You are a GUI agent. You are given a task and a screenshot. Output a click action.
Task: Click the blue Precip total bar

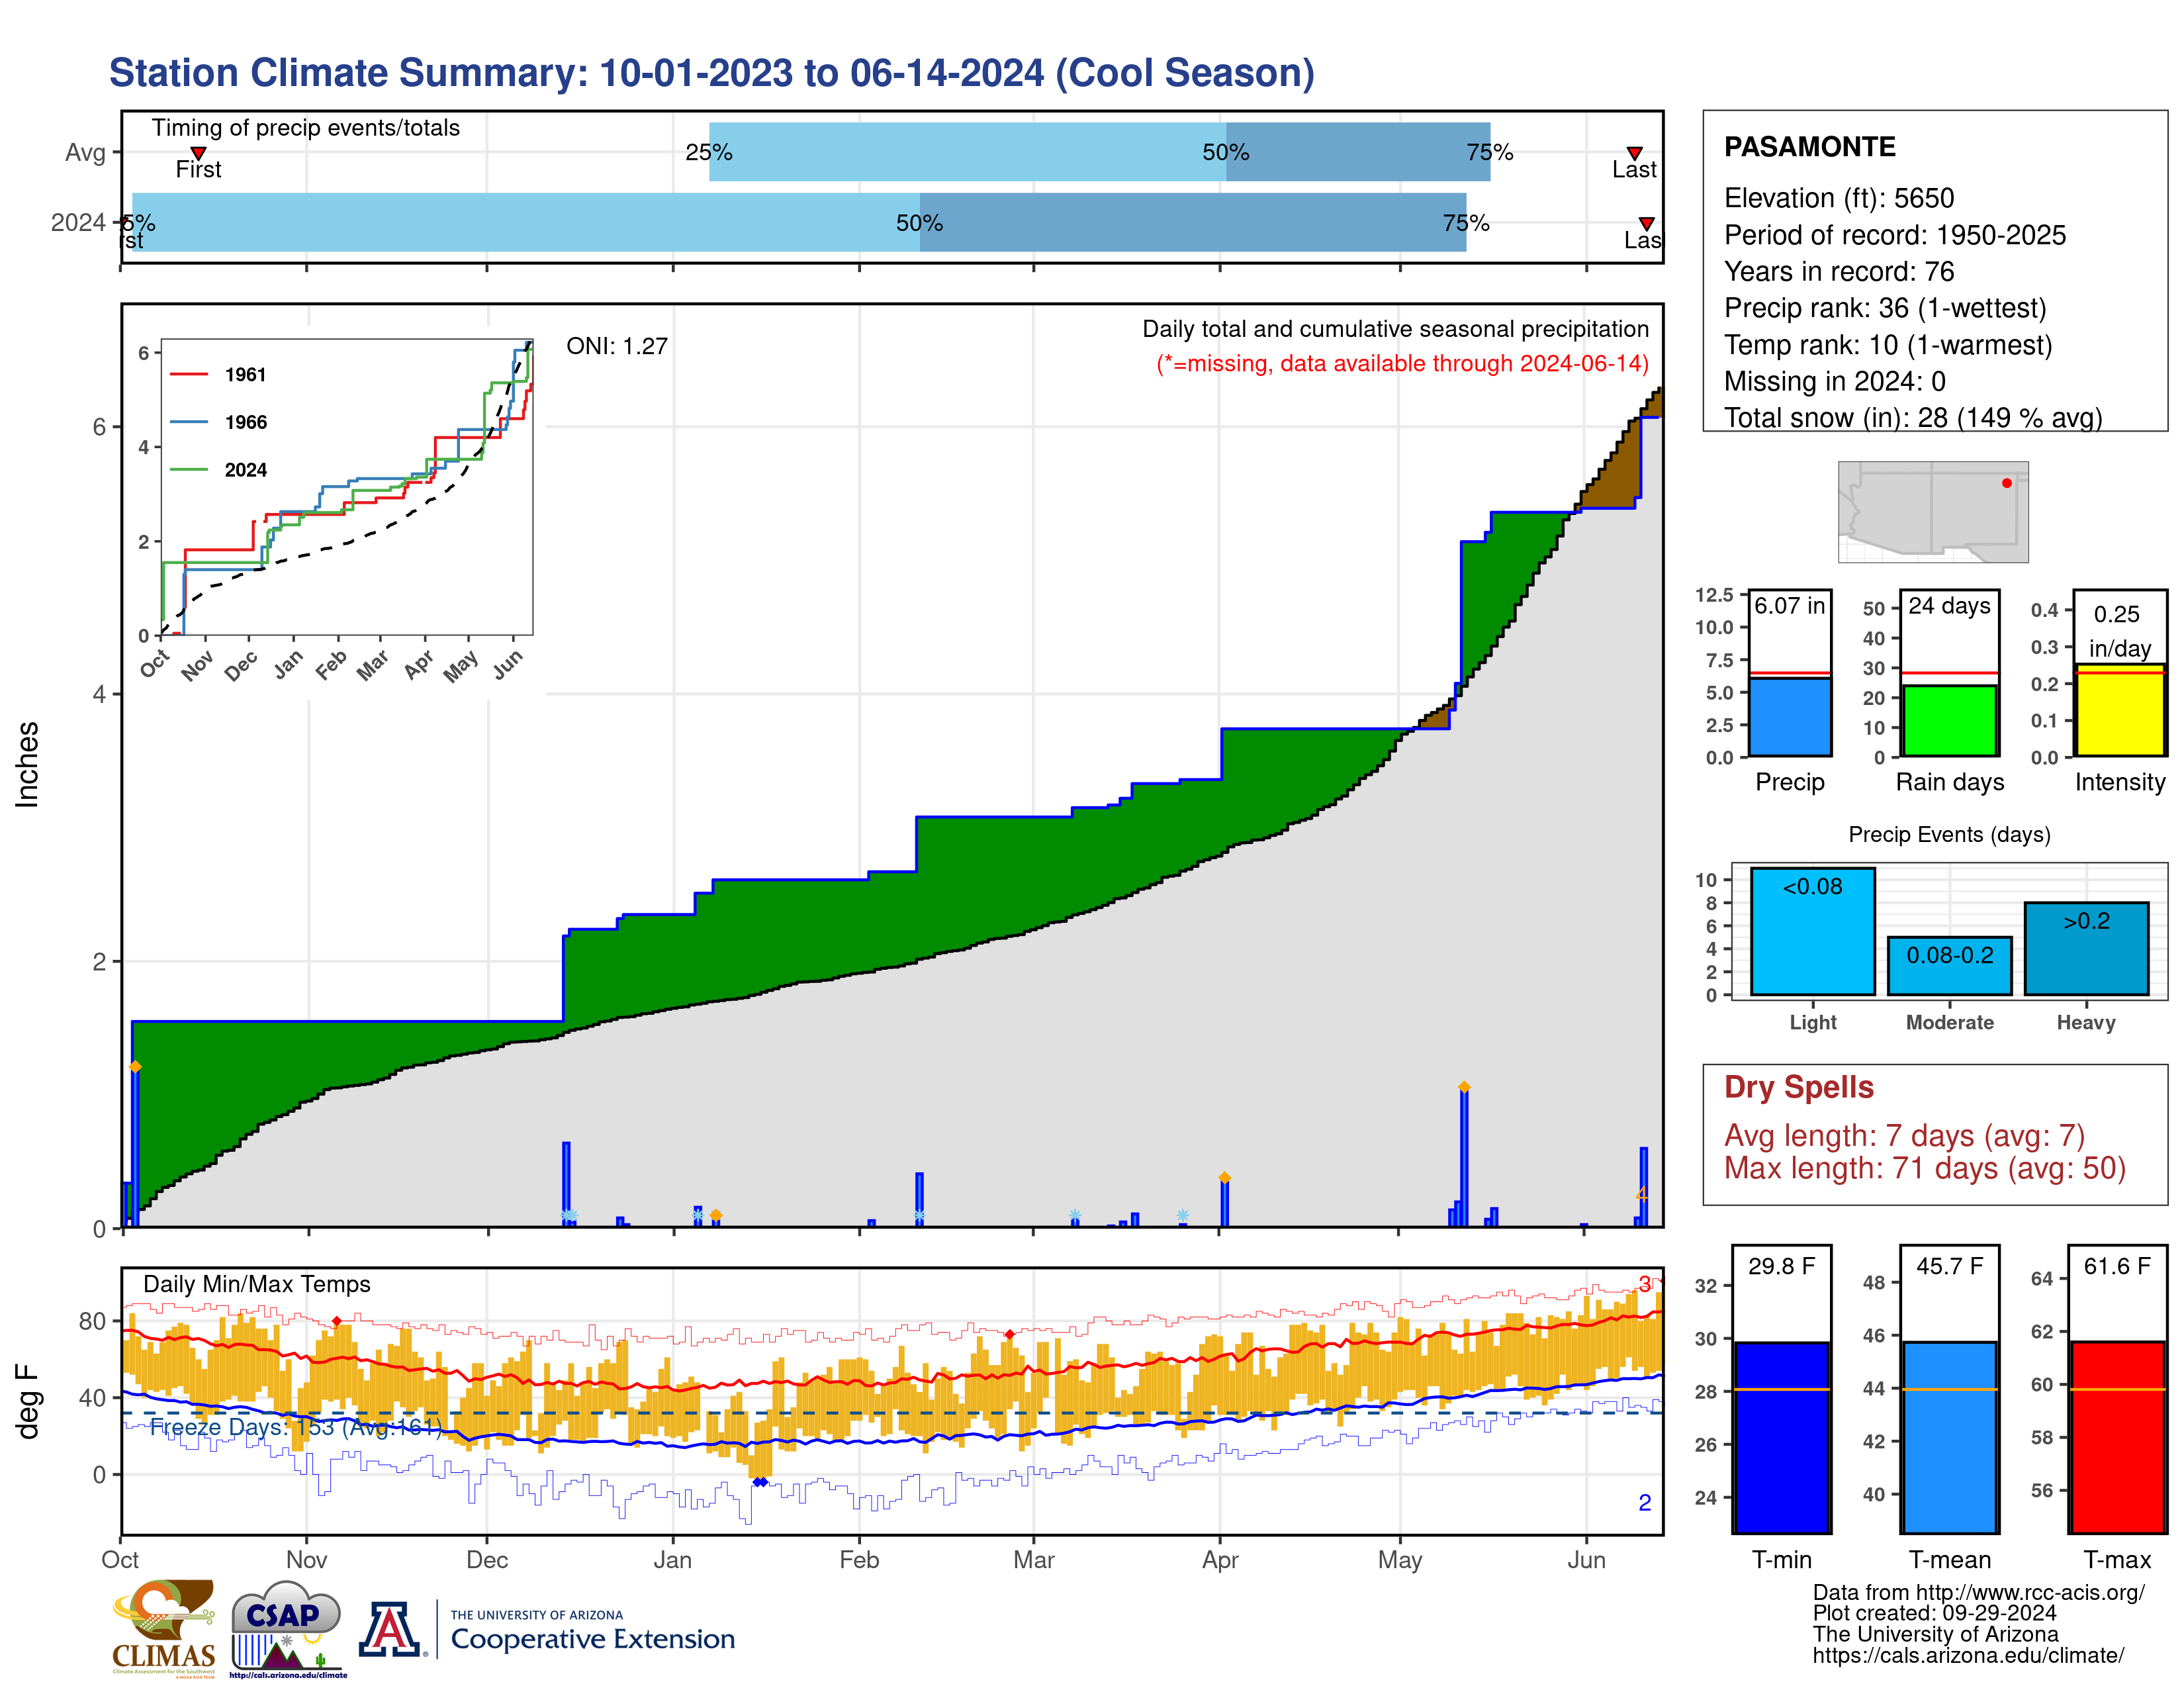1789,717
